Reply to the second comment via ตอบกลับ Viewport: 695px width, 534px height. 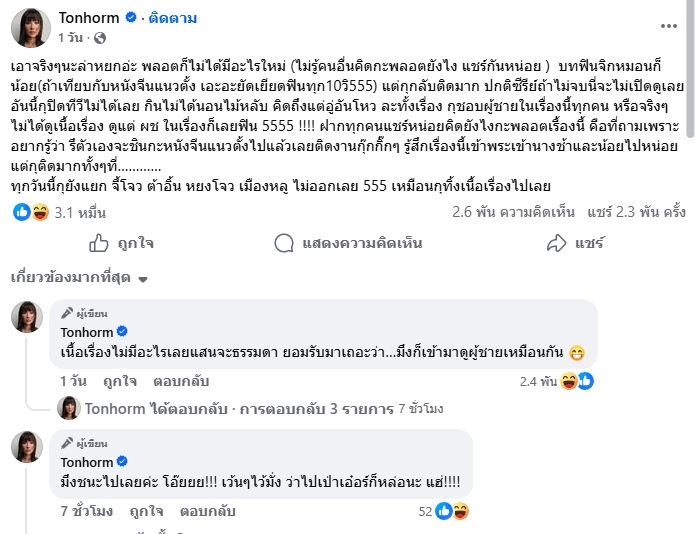[207, 511]
